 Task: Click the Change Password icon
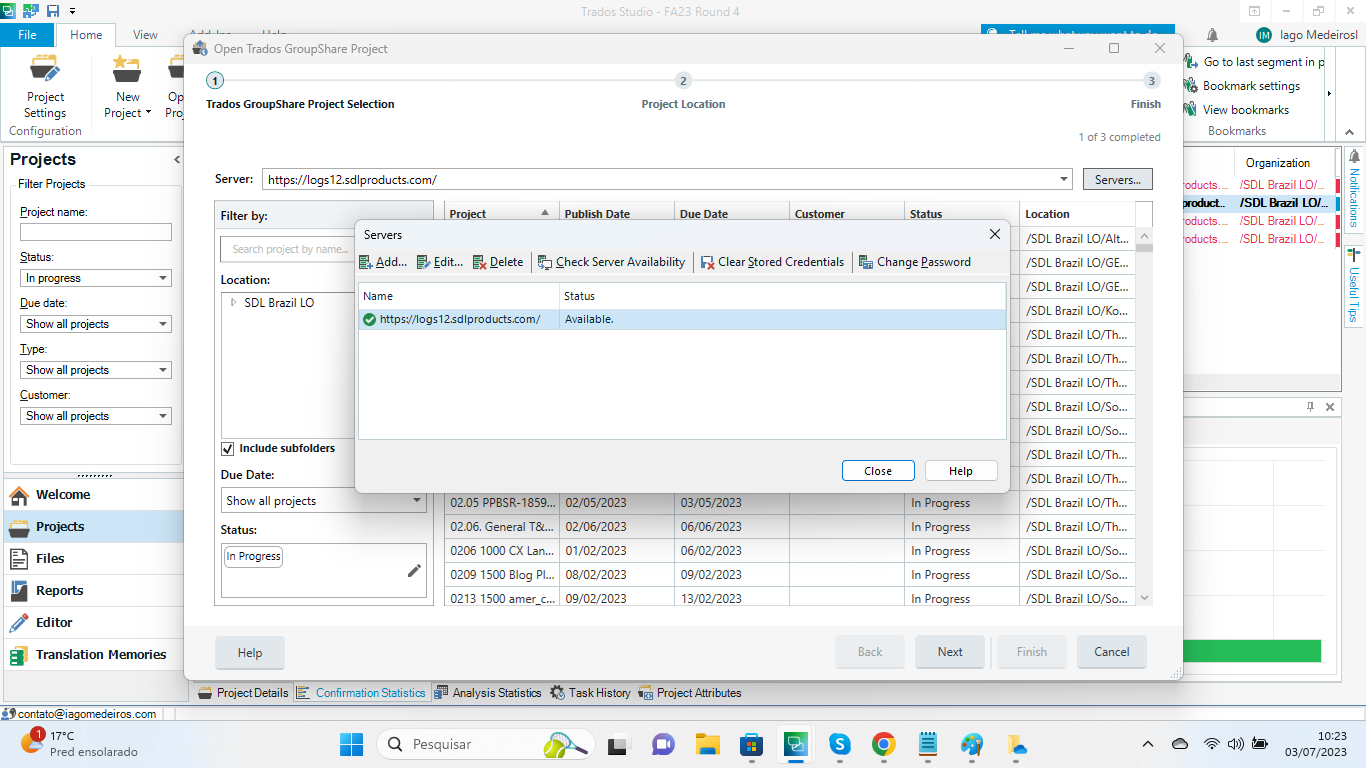866,262
